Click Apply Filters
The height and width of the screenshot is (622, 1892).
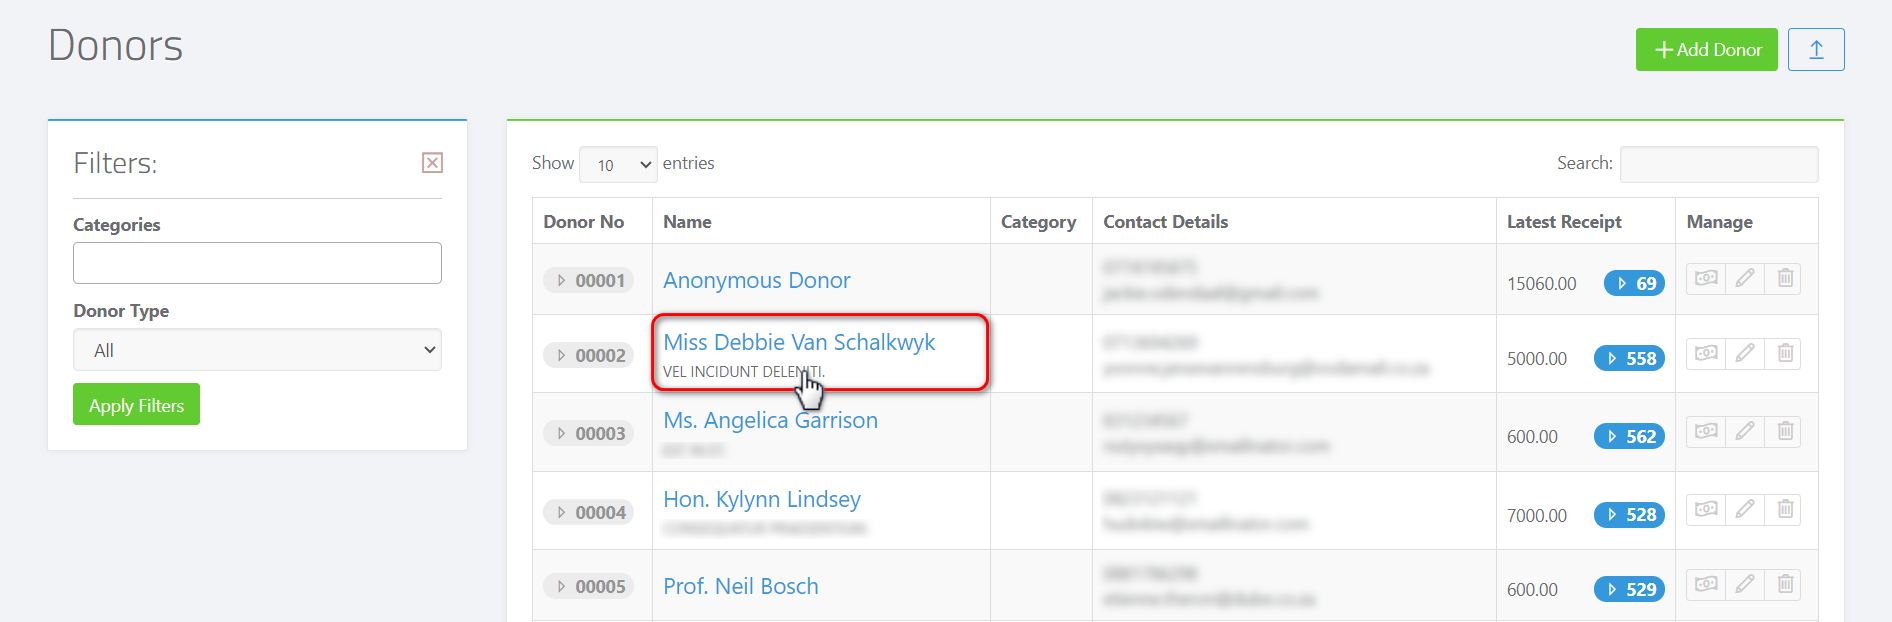136,404
